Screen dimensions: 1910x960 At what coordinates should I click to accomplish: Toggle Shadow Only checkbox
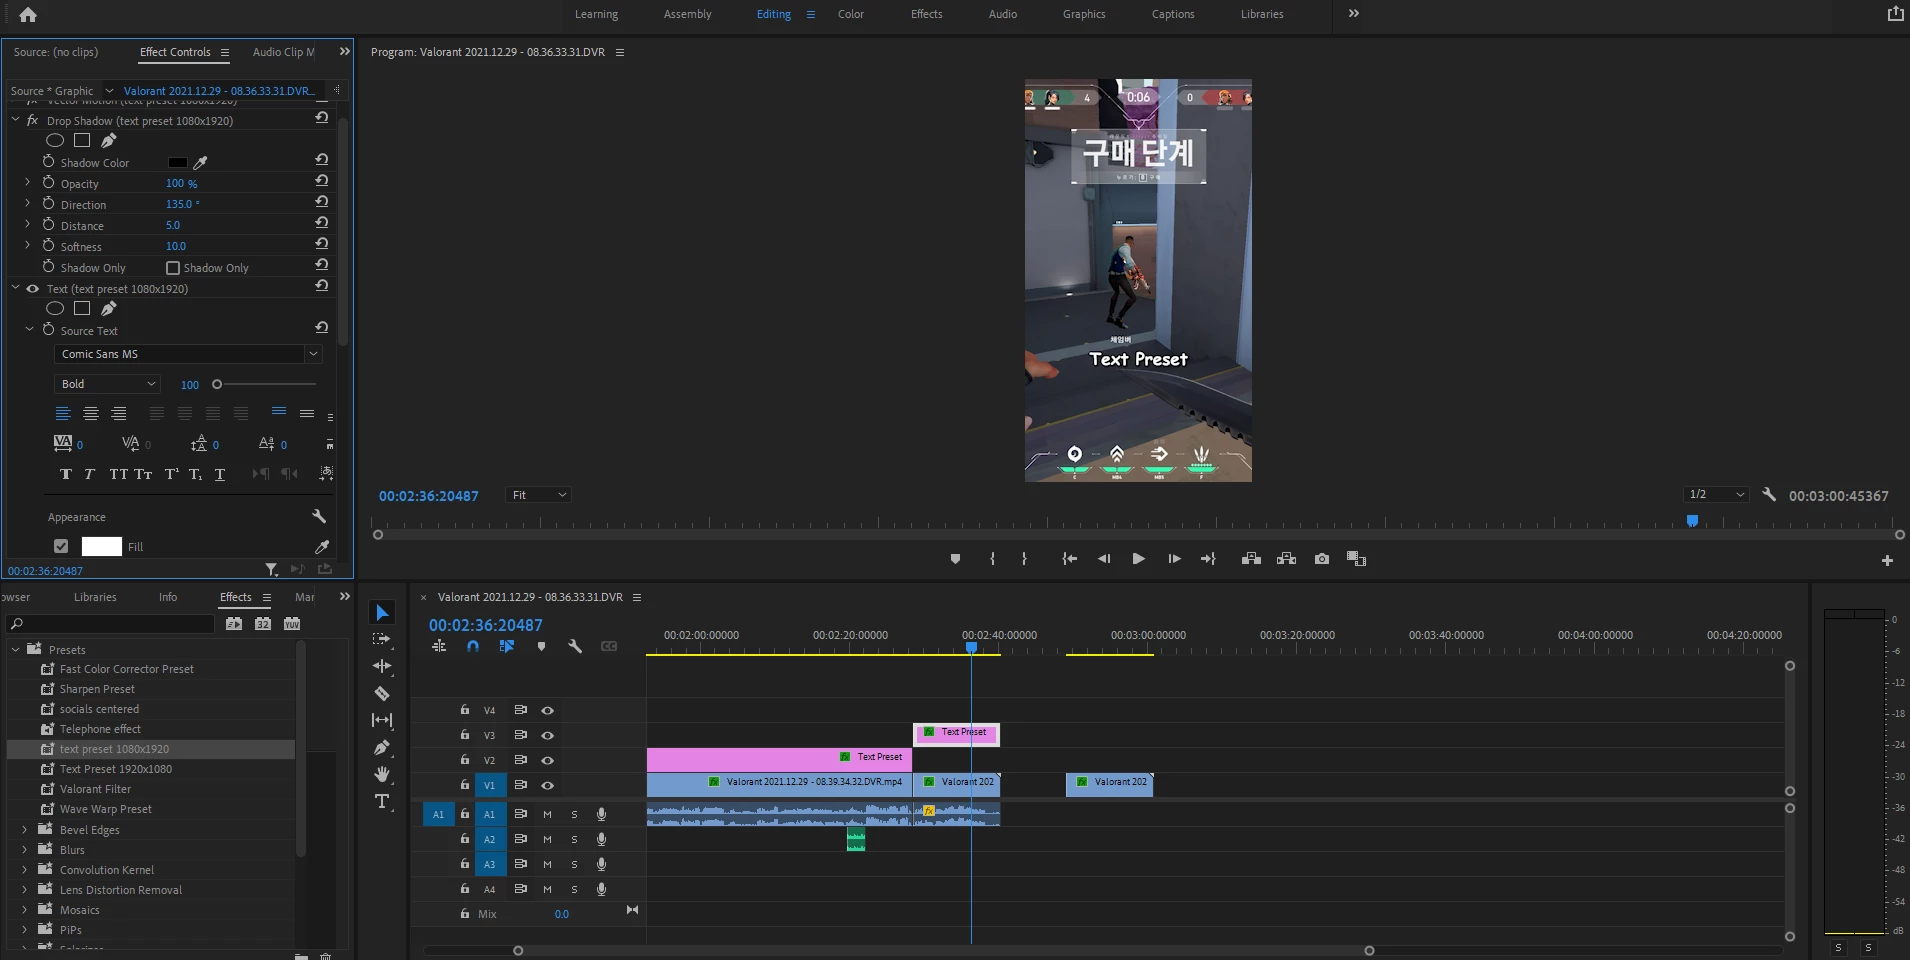[173, 268]
